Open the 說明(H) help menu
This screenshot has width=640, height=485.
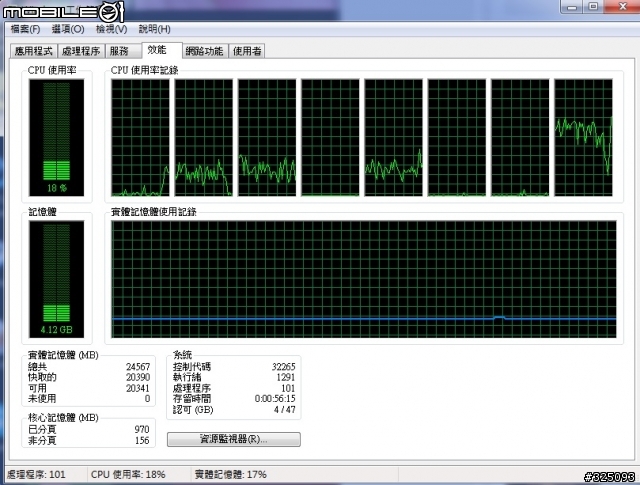pyautogui.click(x=154, y=29)
